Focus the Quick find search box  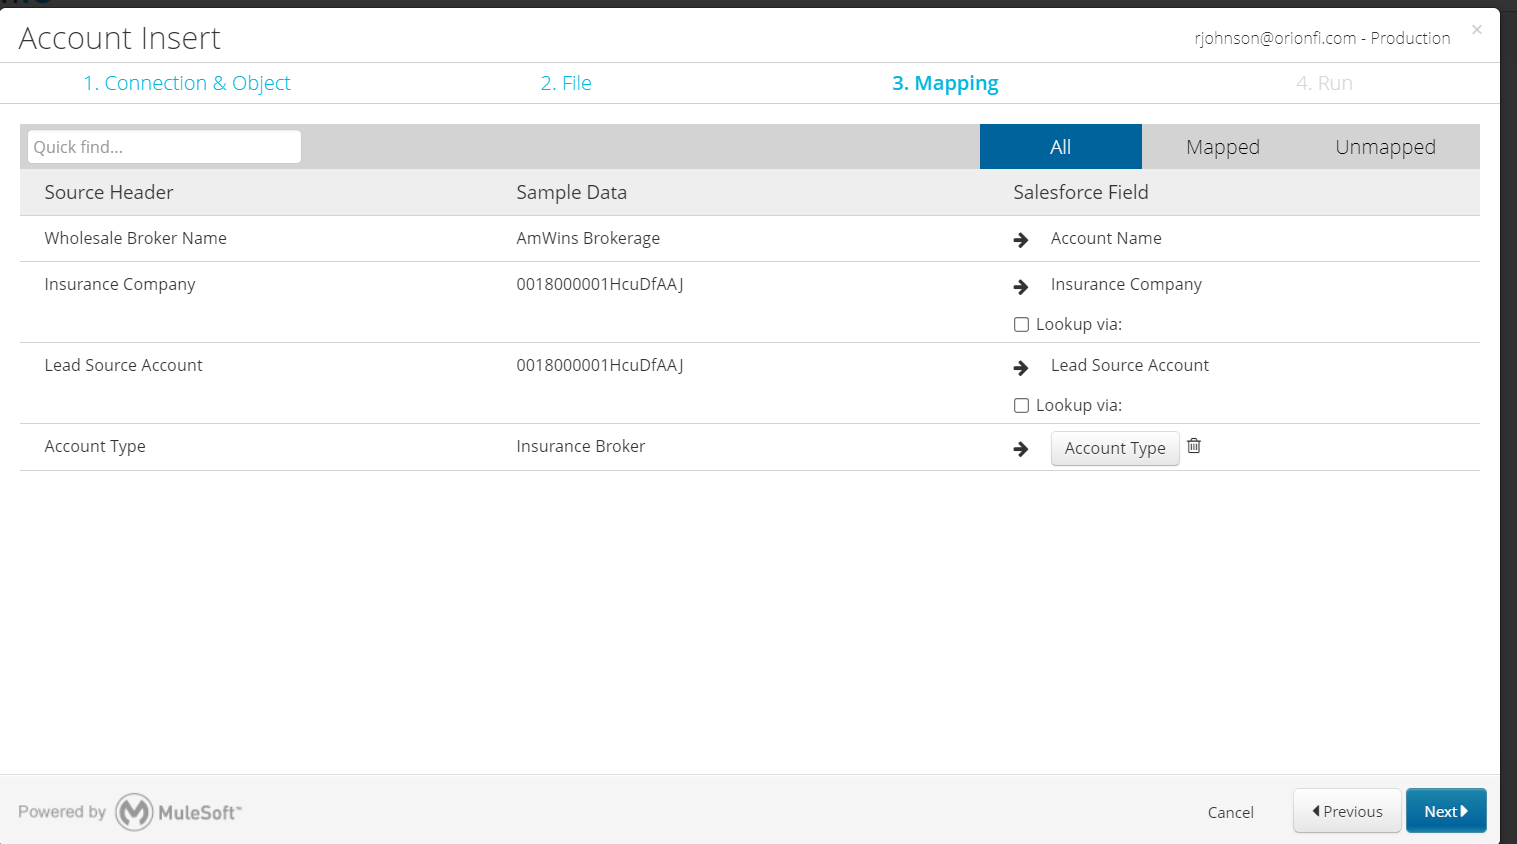pyautogui.click(x=164, y=147)
